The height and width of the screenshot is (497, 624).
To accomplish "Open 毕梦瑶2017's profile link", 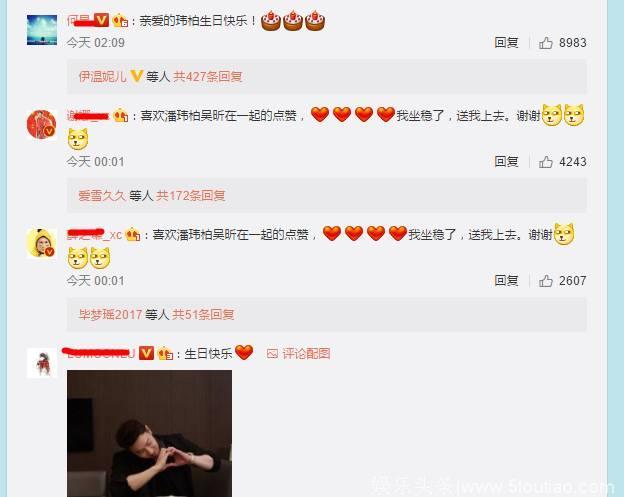I will click(110, 314).
